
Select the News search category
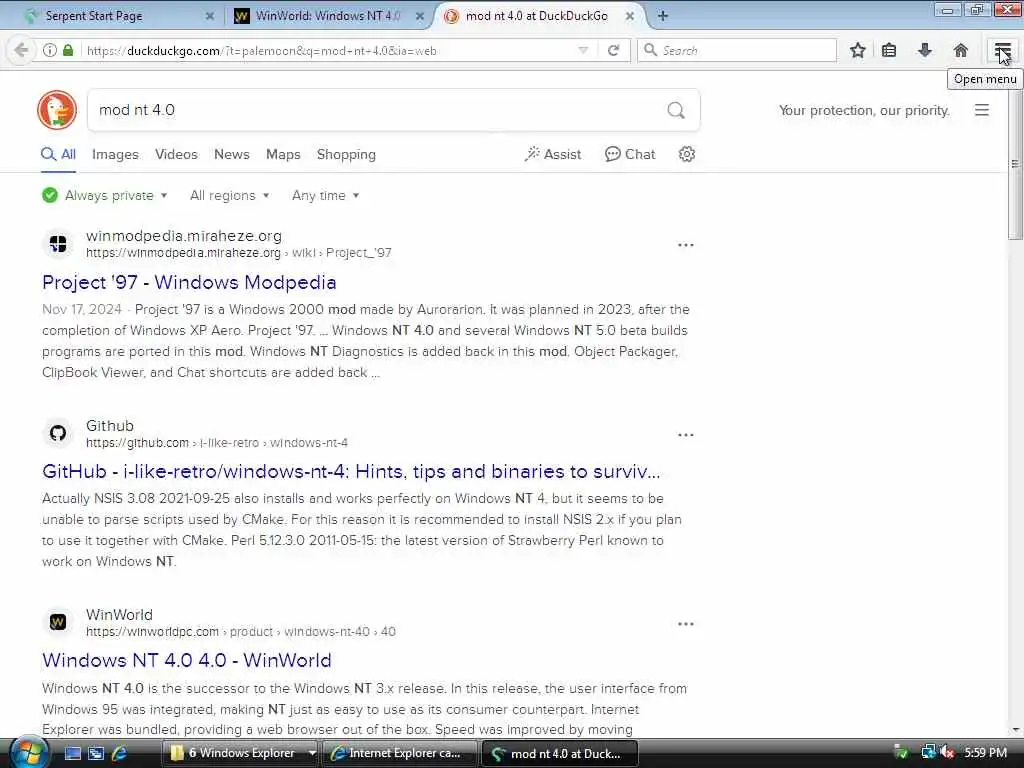tap(231, 155)
